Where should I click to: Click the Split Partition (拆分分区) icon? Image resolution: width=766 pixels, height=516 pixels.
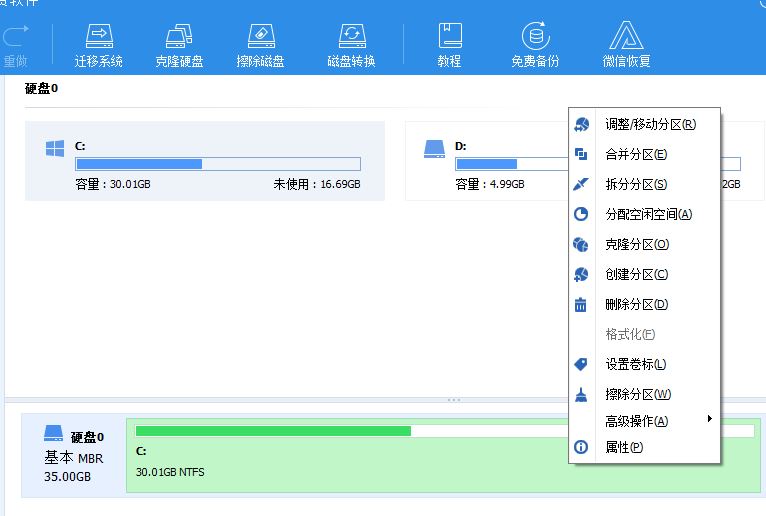581,184
